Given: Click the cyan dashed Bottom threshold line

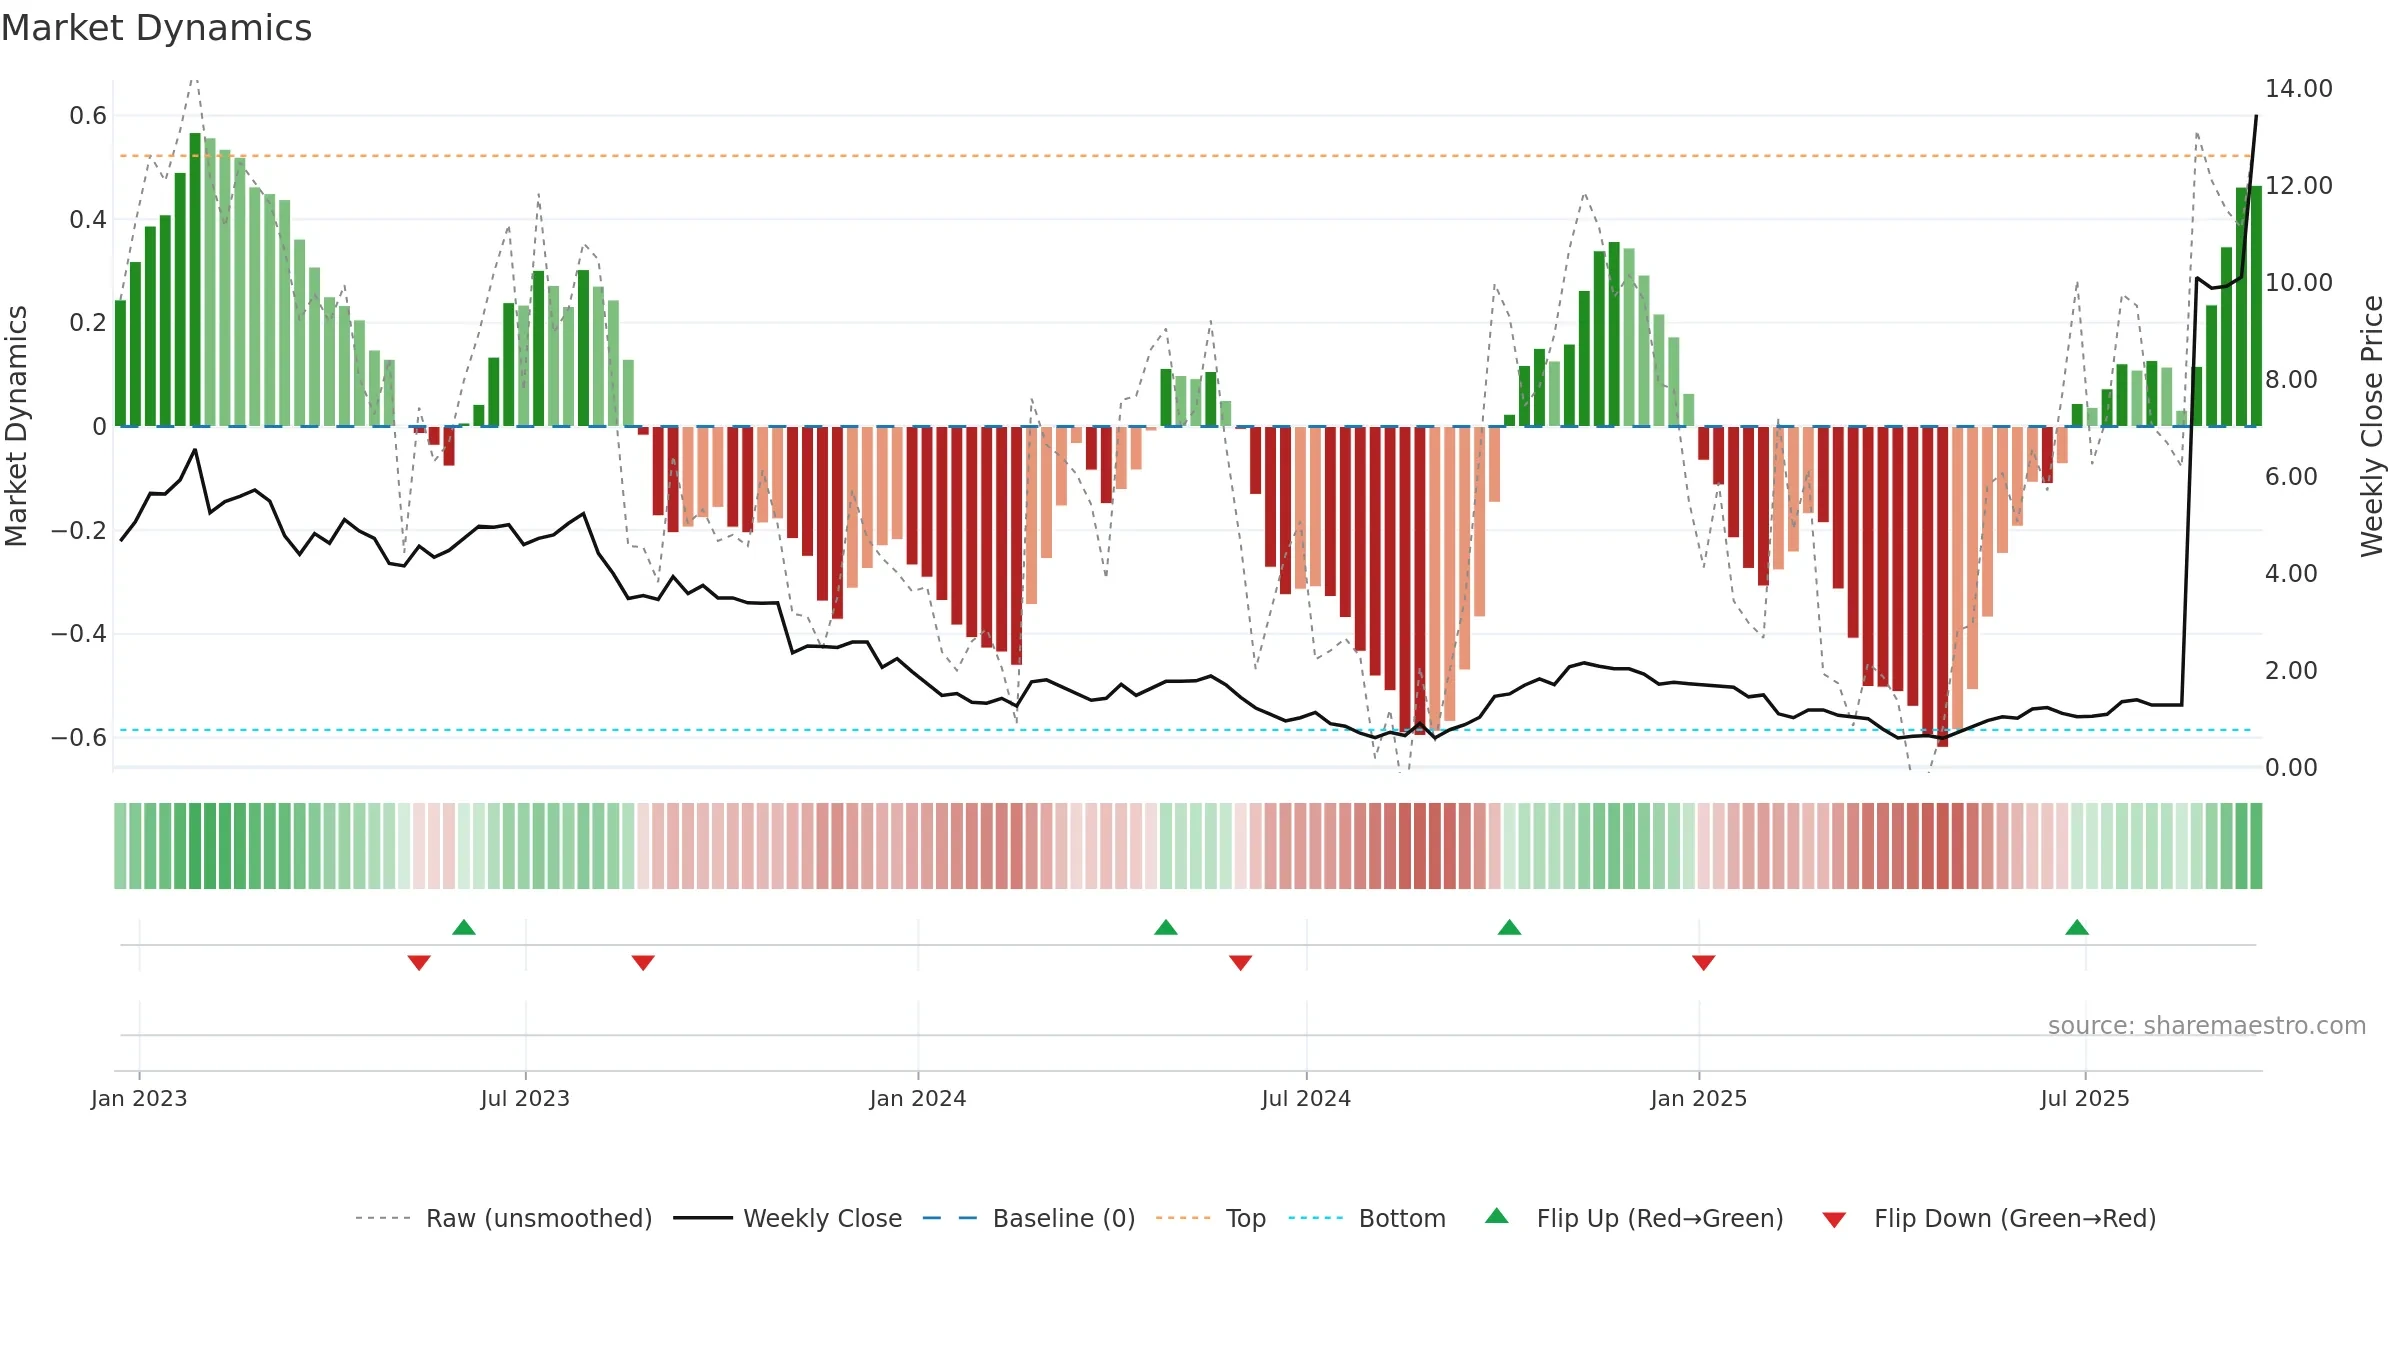Looking at the screenshot, I should pos(1186,730).
